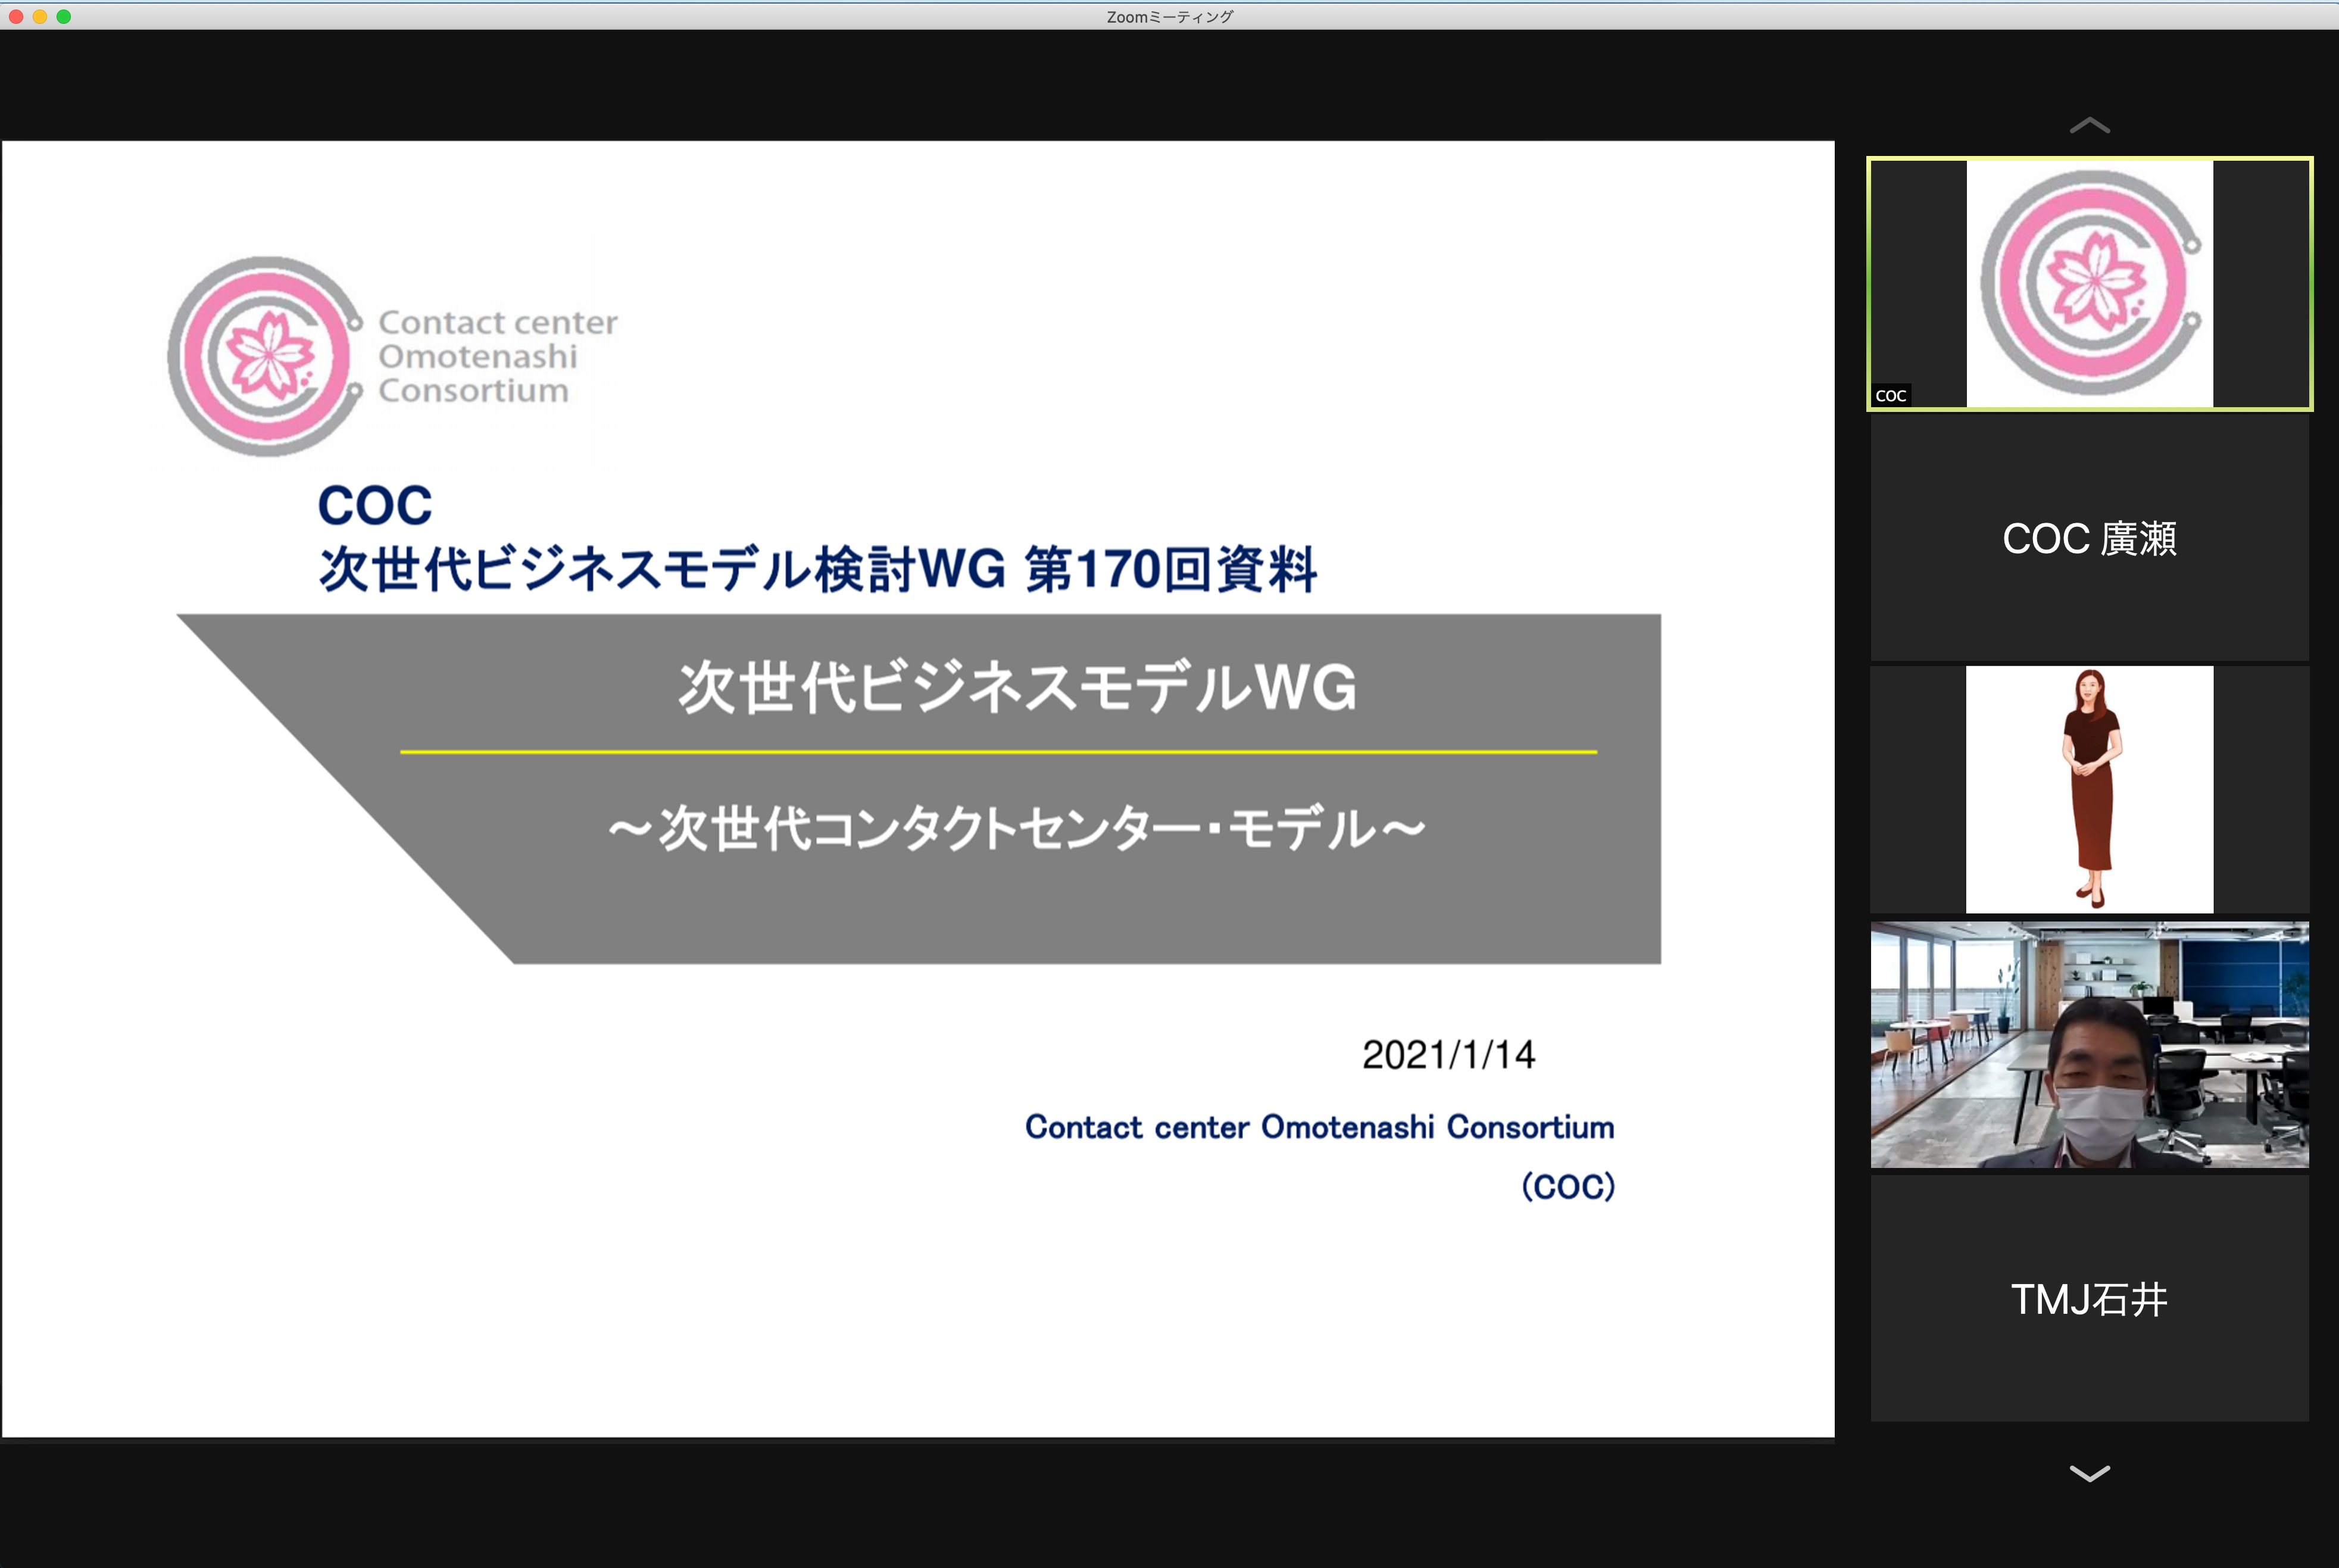Click the heading 第170回資料 line
Viewport: 2339px width, 1568px height.
pos(817,570)
